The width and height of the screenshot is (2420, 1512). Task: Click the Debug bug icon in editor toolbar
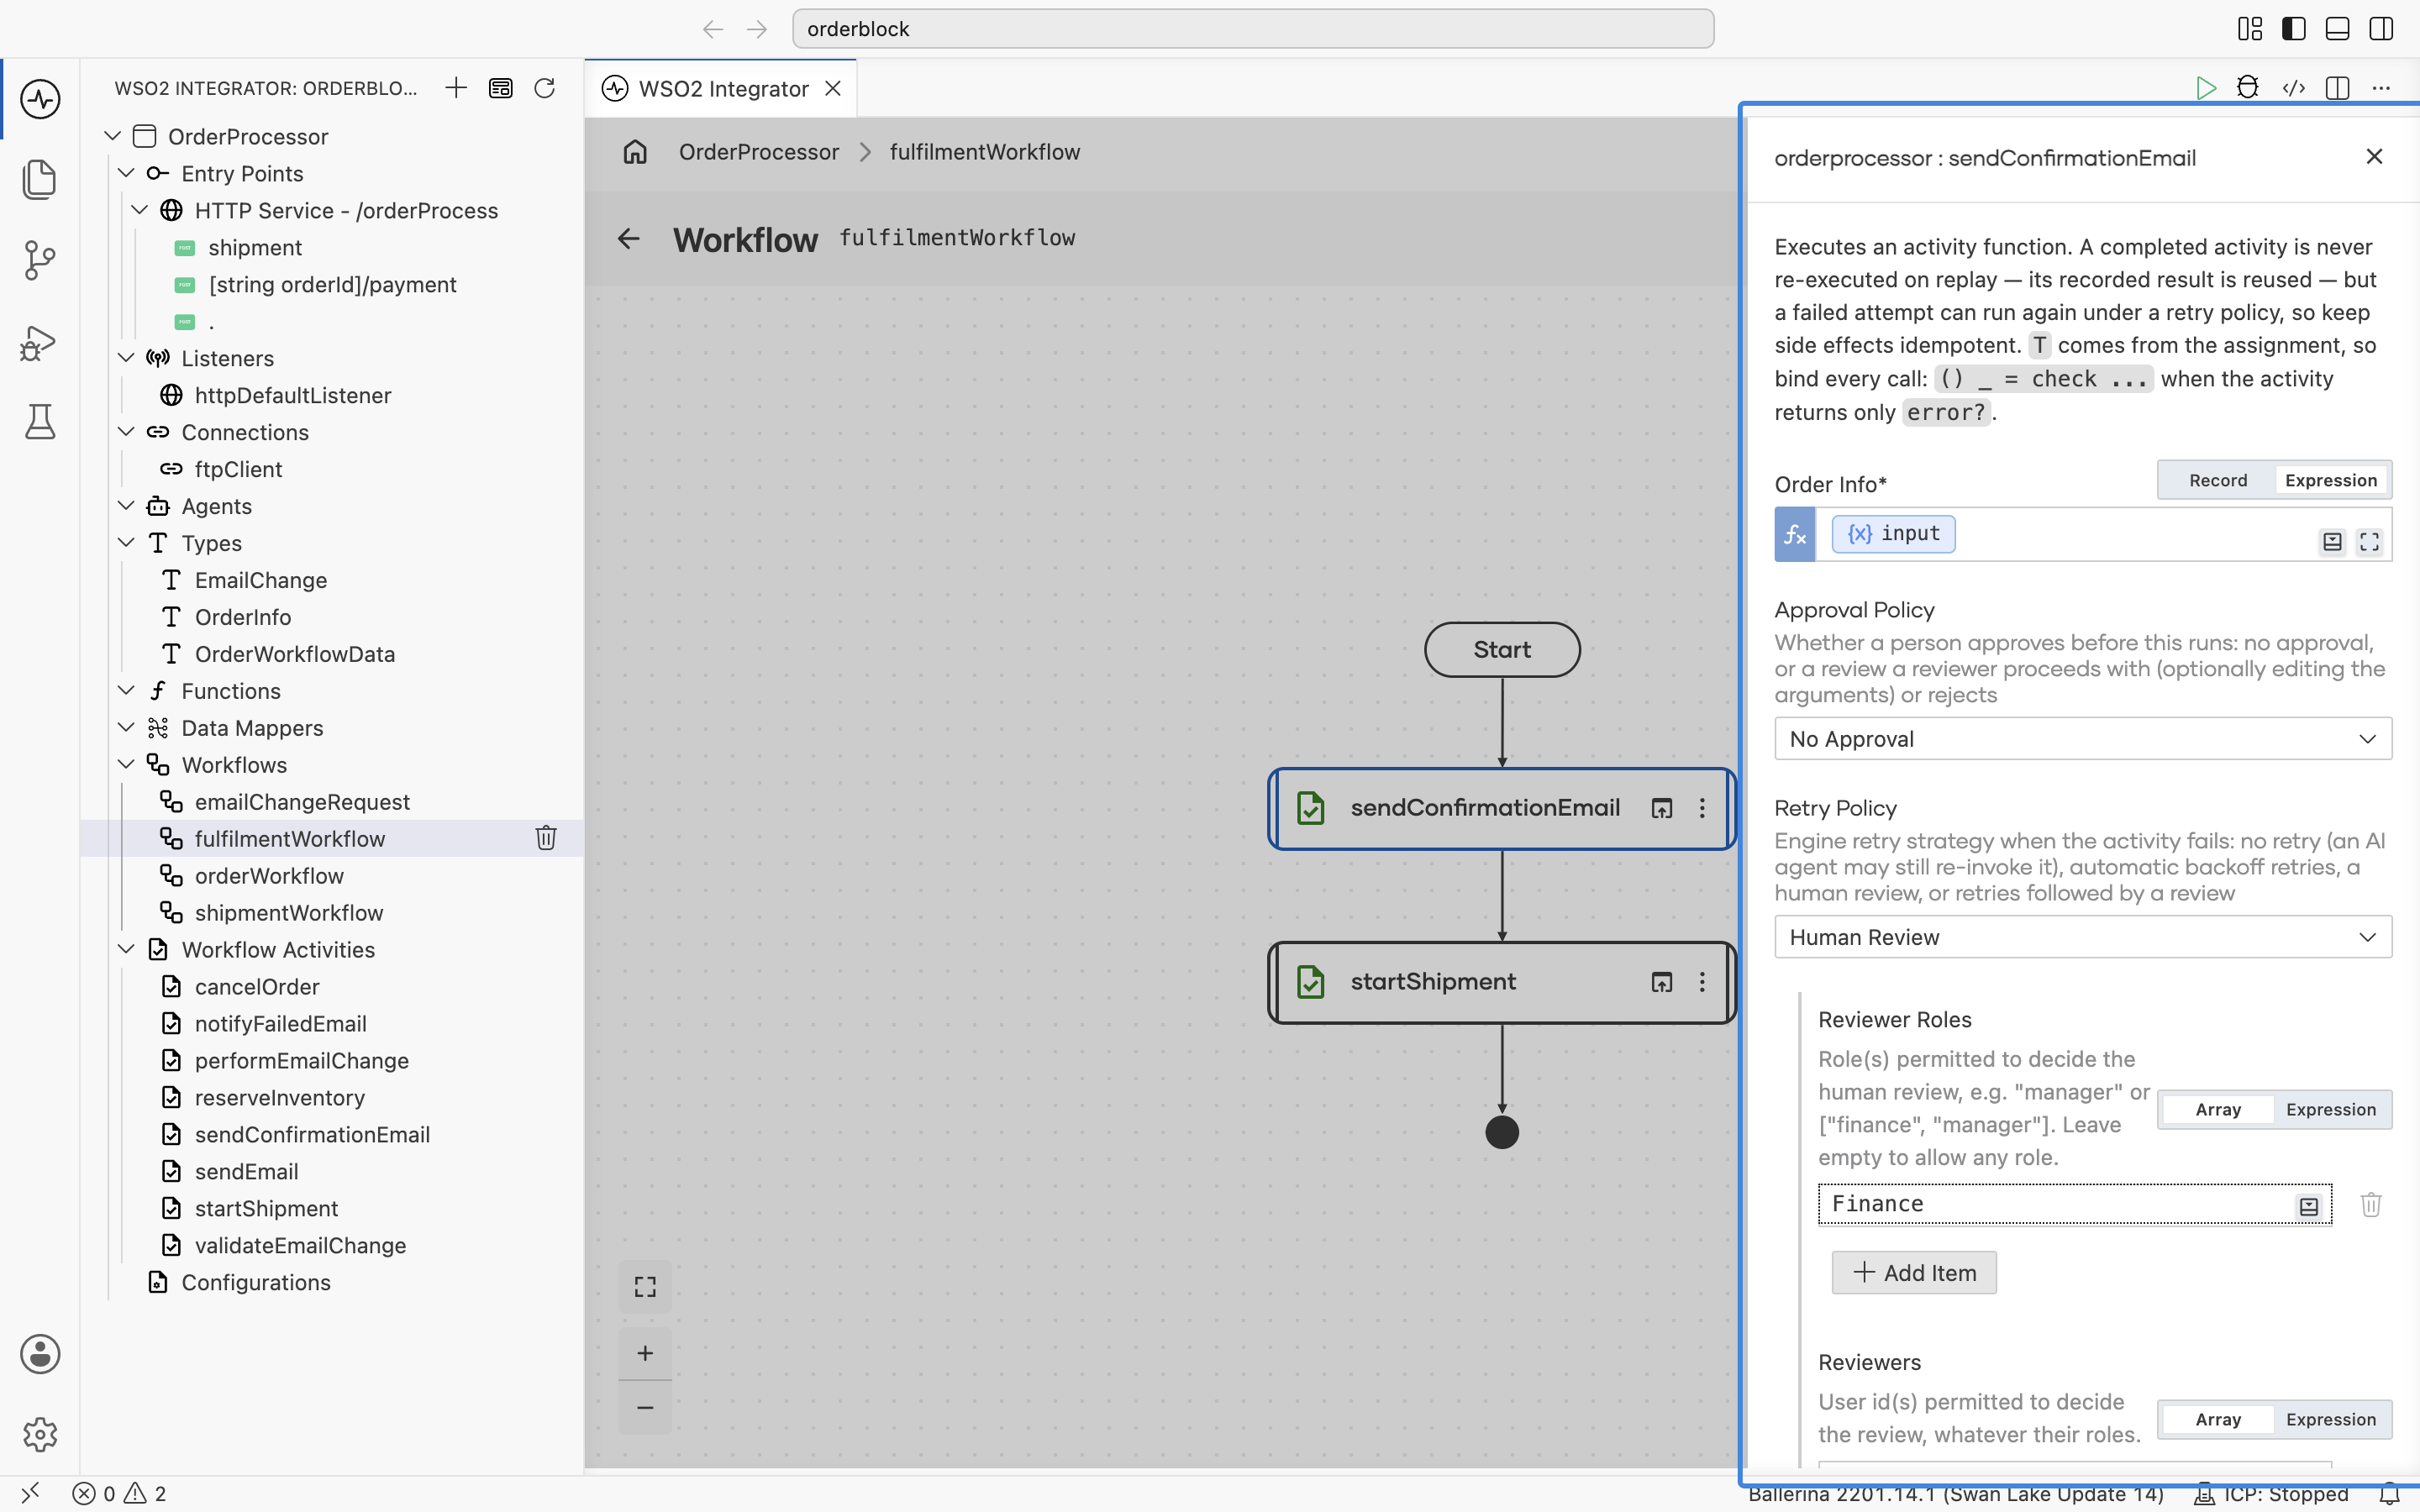(x=2248, y=88)
